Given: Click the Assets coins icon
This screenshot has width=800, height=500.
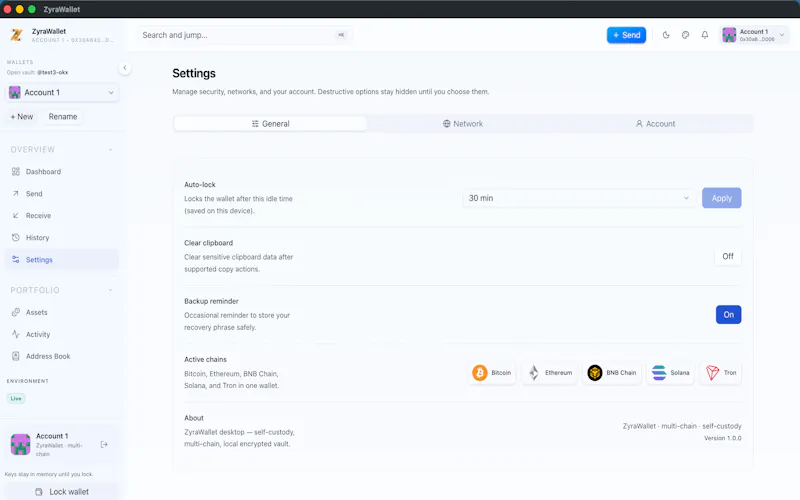Looking at the screenshot, I should click(x=16, y=312).
